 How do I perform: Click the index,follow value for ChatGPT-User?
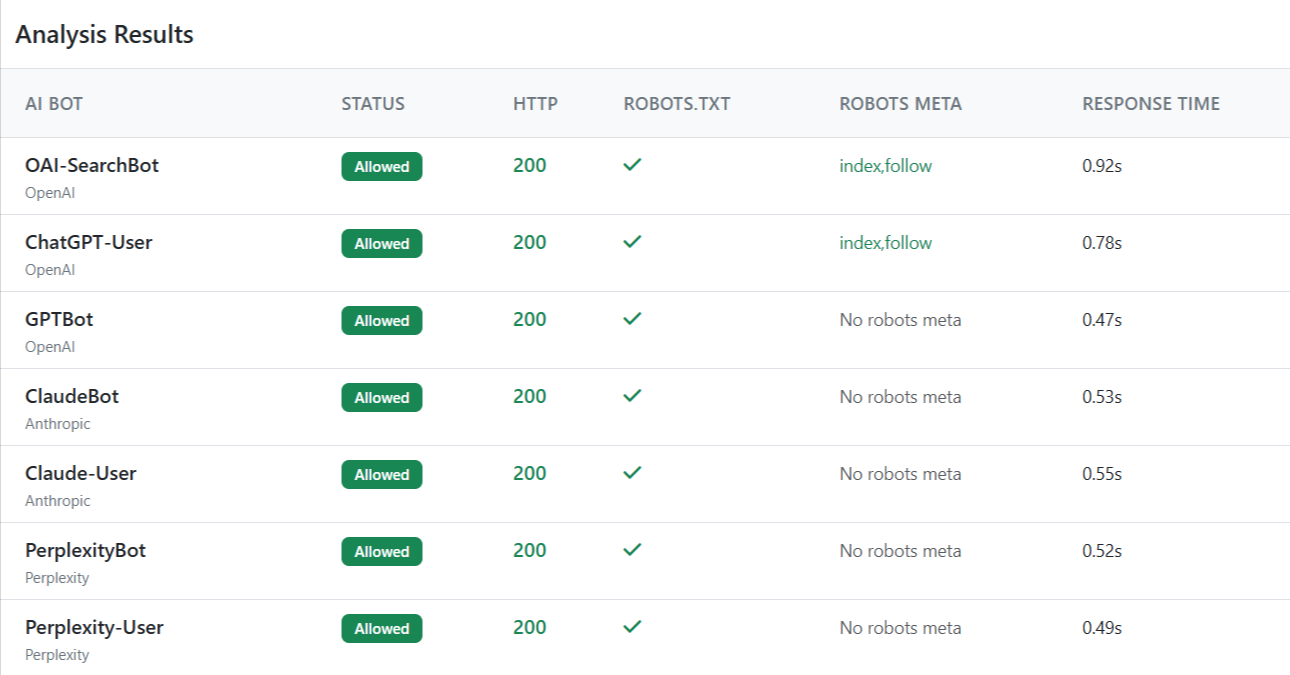885,243
